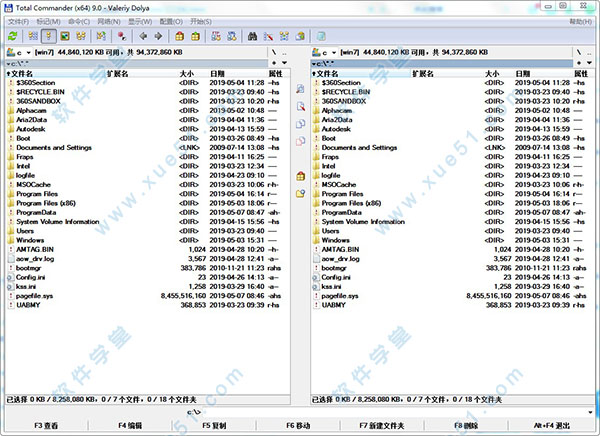600x436 pixels.
Task: Click the Notepad icon at toolbar end
Action: click(x=322, y=35)
